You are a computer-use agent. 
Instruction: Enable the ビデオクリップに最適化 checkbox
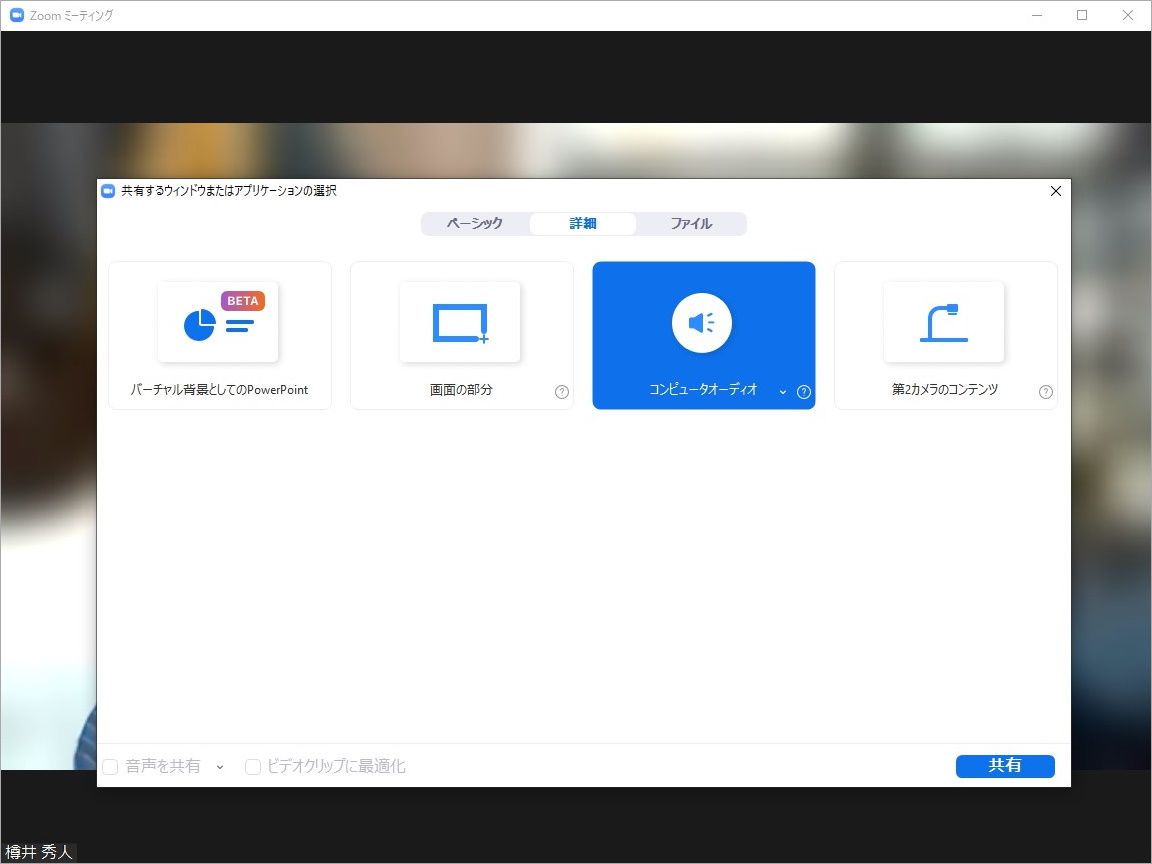pos(252,766)
